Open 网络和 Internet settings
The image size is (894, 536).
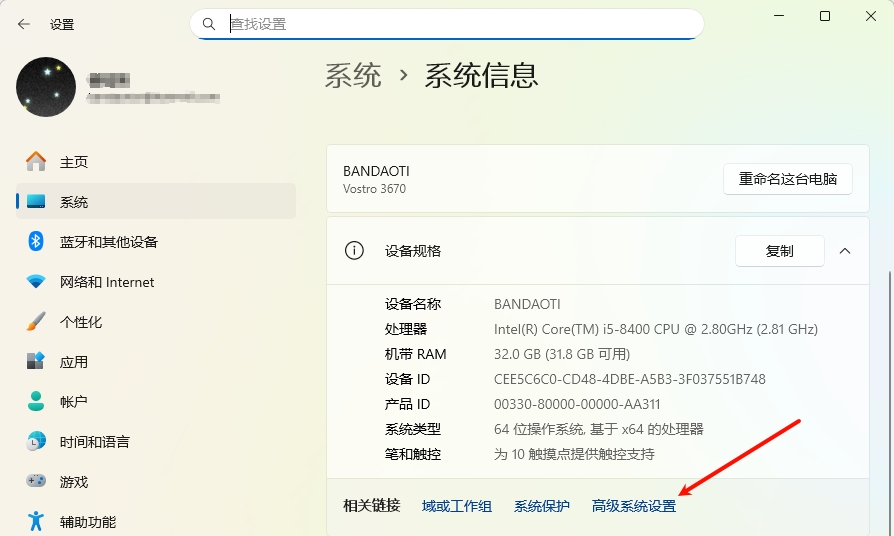(x=156, y=282)
